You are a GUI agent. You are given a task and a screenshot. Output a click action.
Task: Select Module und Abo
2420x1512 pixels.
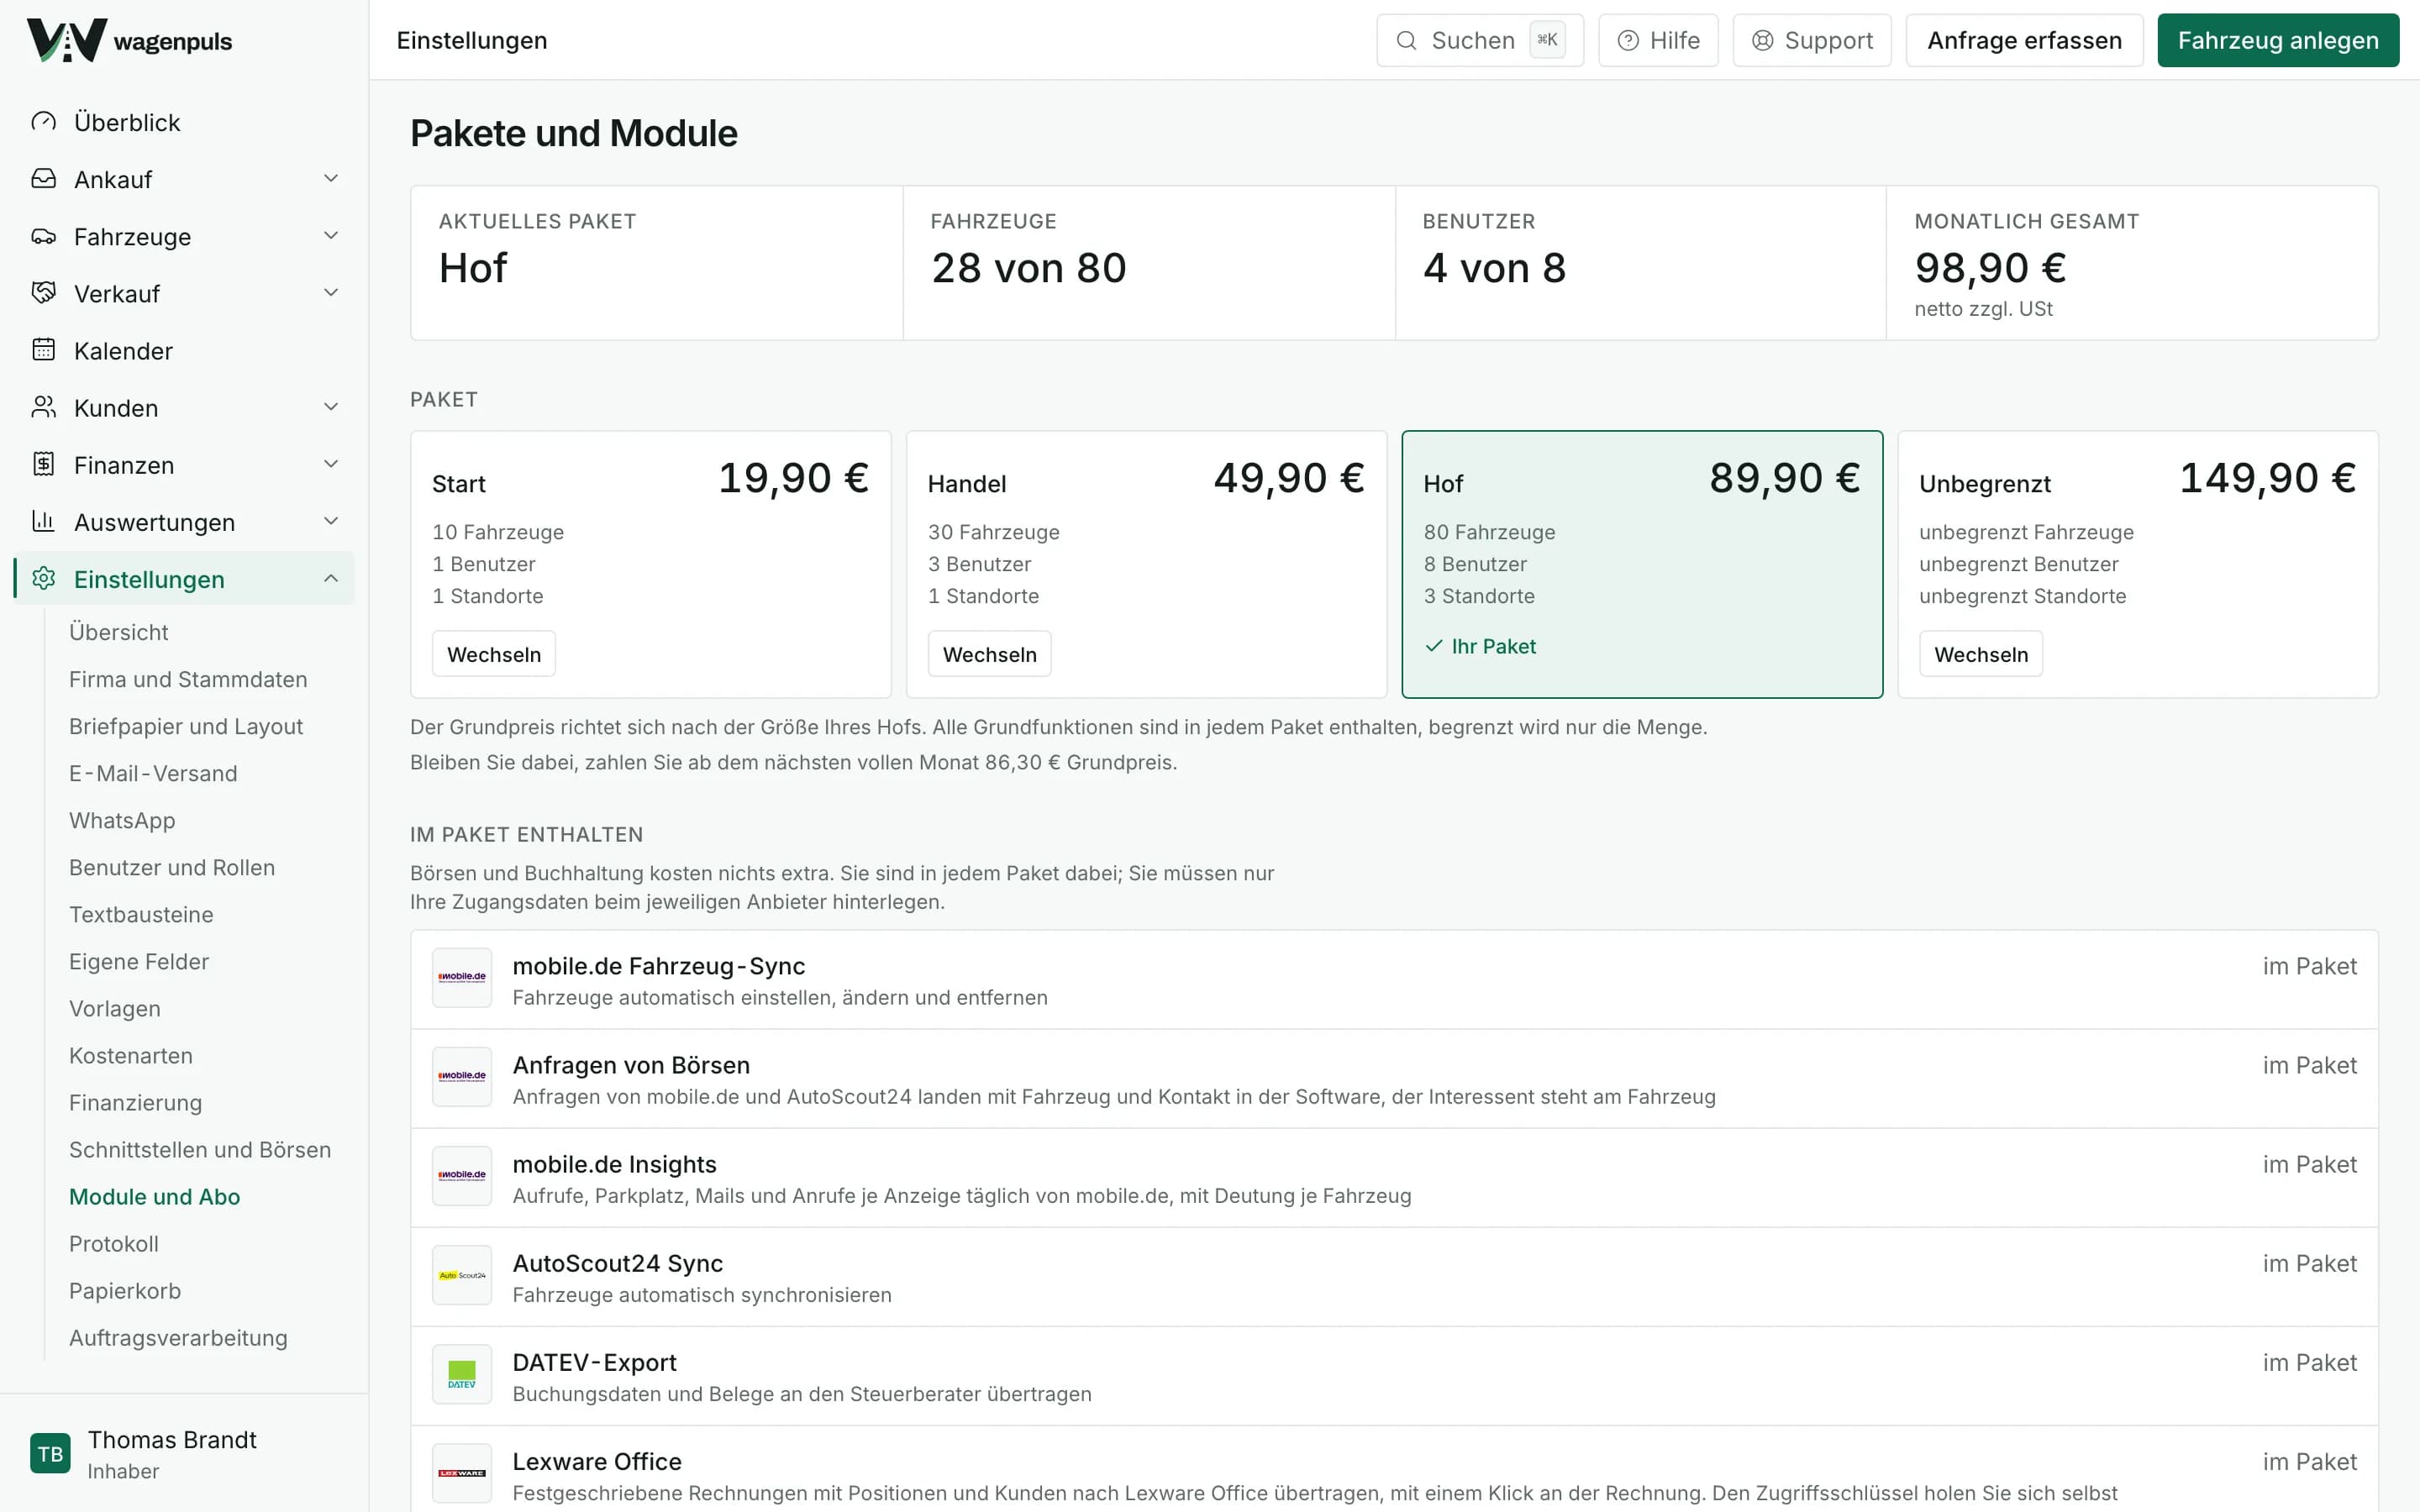(x=155, y=1196)
